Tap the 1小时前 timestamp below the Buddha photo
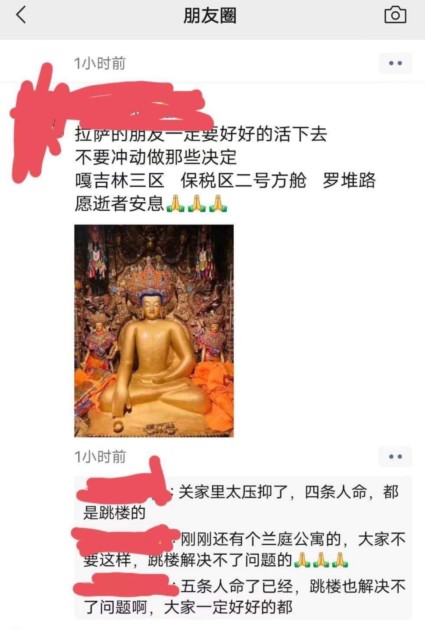425x630 pixels. [x=100, y=456]
